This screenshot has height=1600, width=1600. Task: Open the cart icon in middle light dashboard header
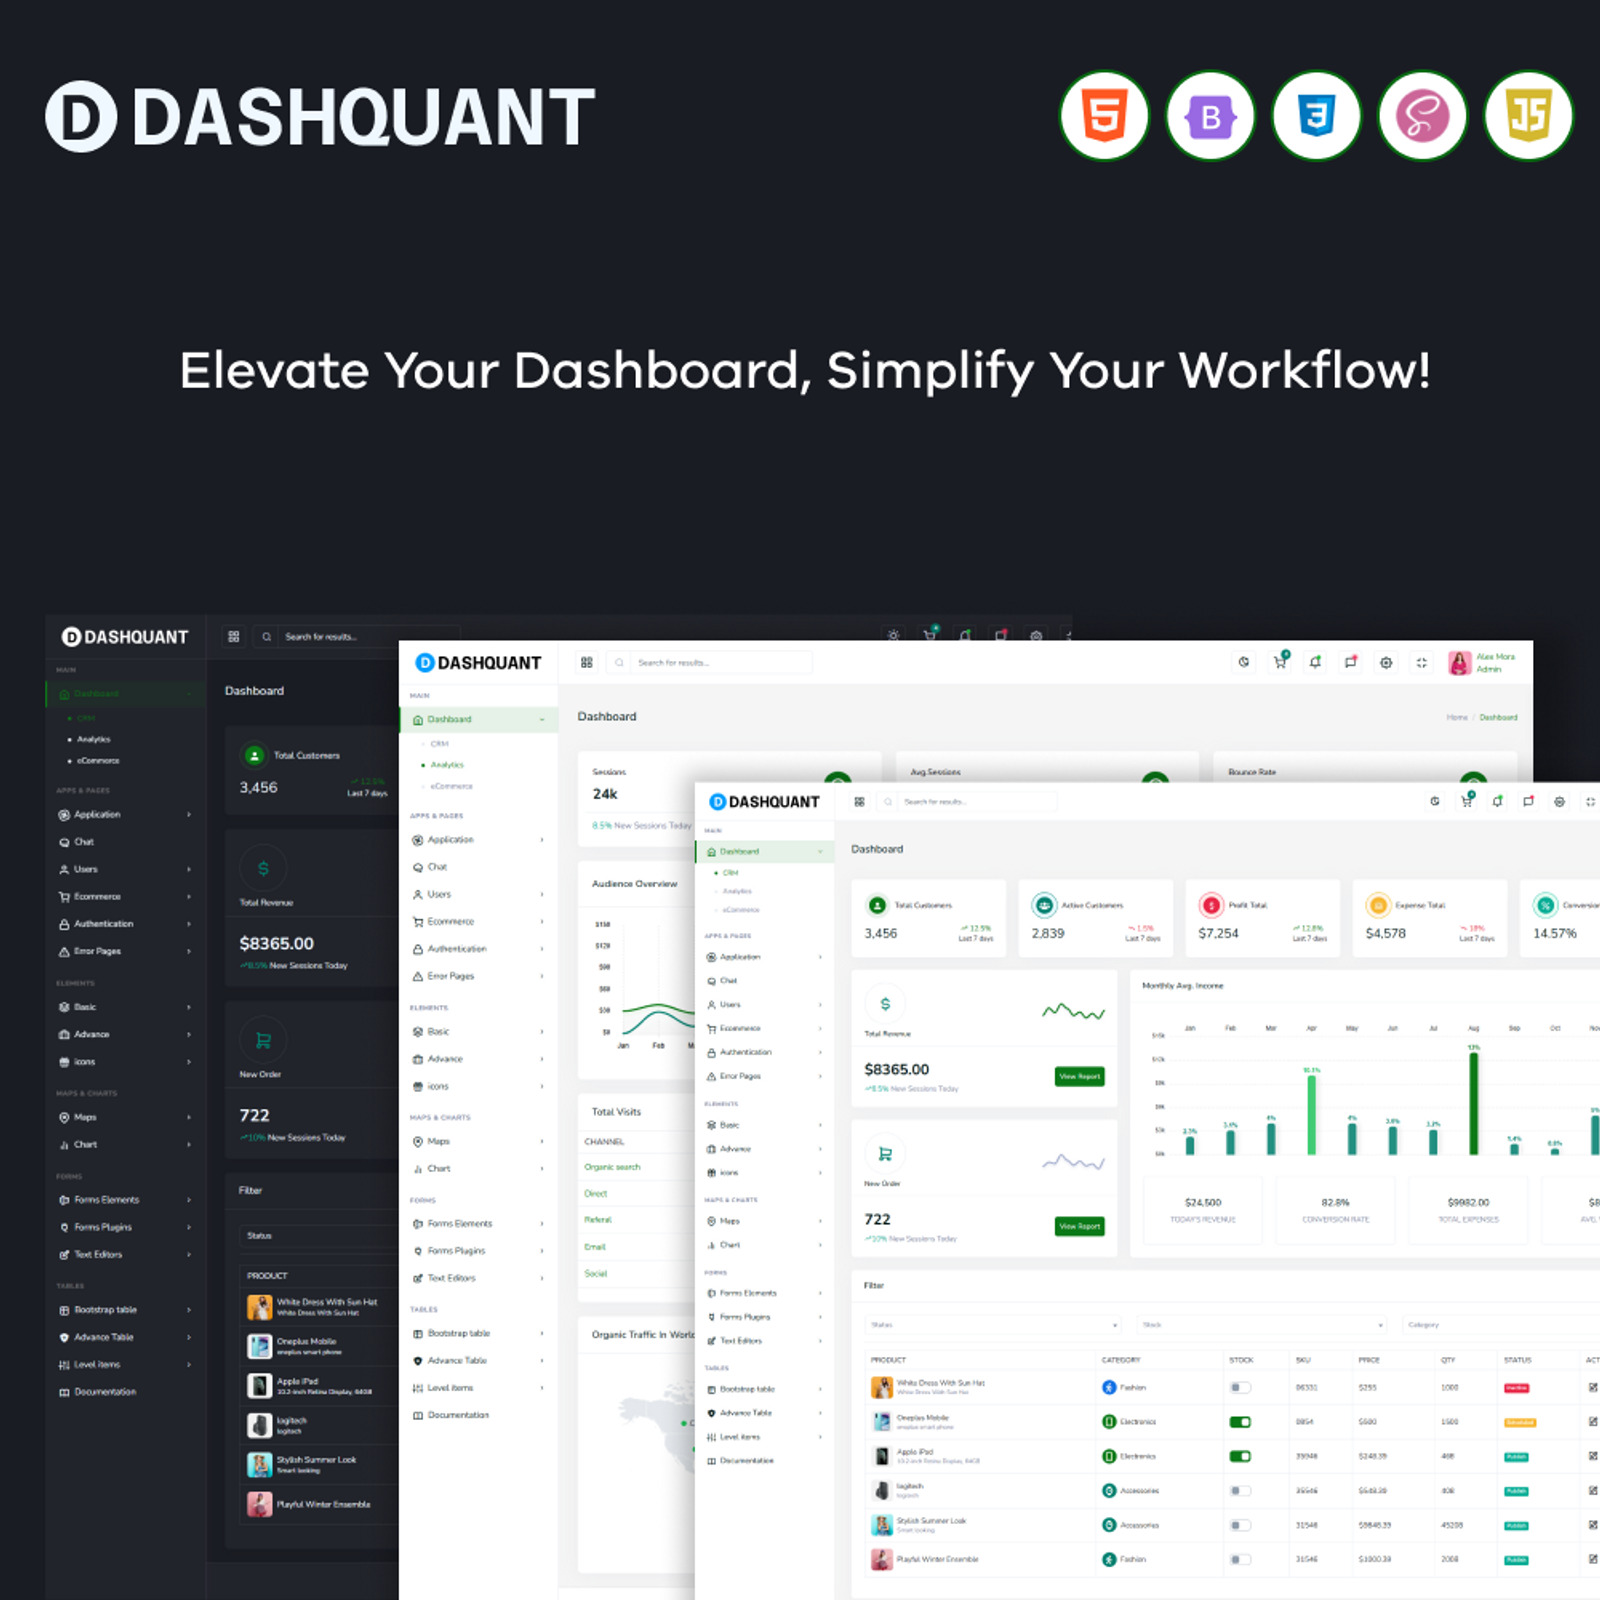[1280, 661]
